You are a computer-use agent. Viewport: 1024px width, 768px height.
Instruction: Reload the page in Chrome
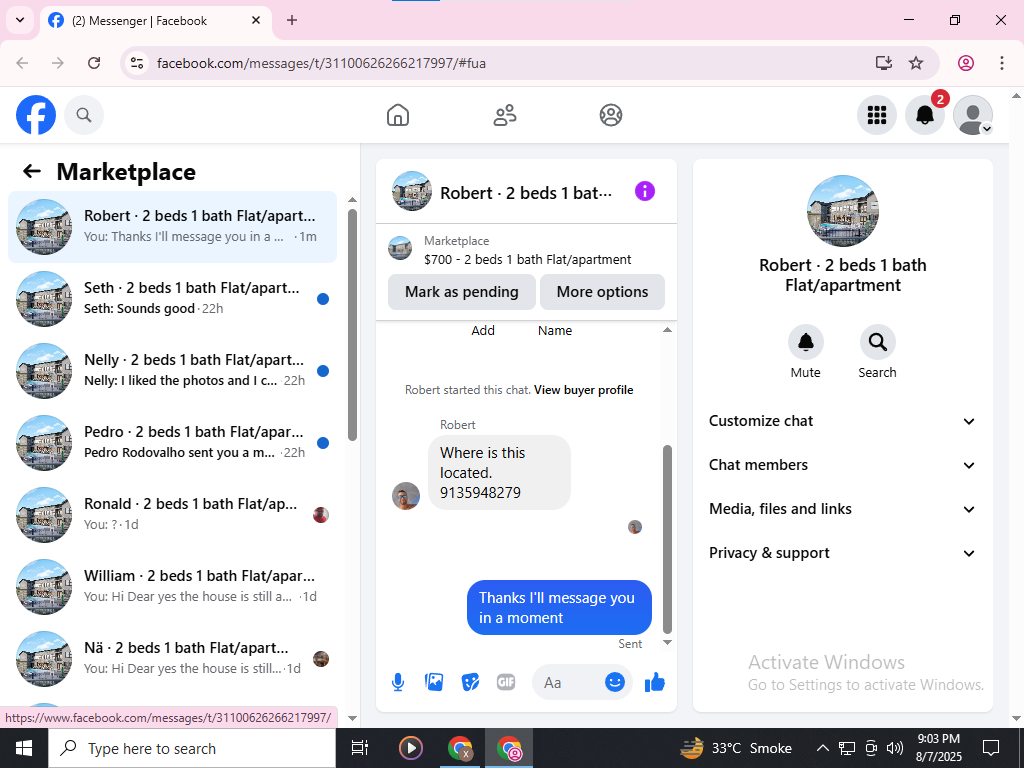click(x=94, y=63)
